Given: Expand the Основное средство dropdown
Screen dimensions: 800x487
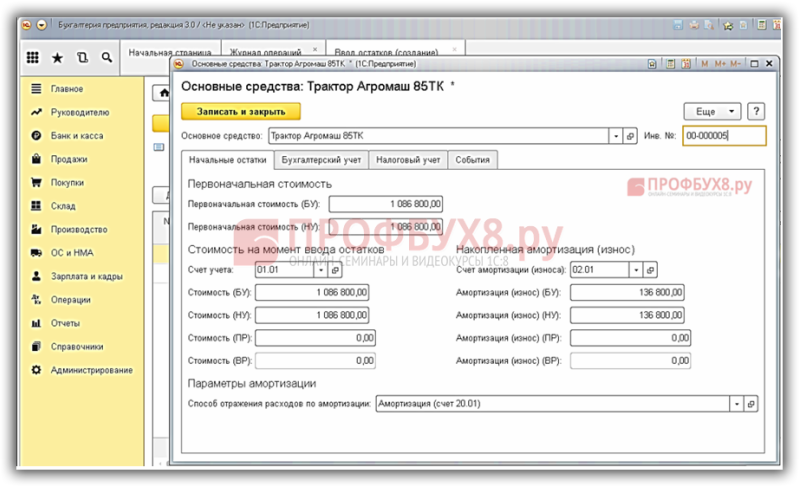Looking at the screenshot, I should 616,136.
